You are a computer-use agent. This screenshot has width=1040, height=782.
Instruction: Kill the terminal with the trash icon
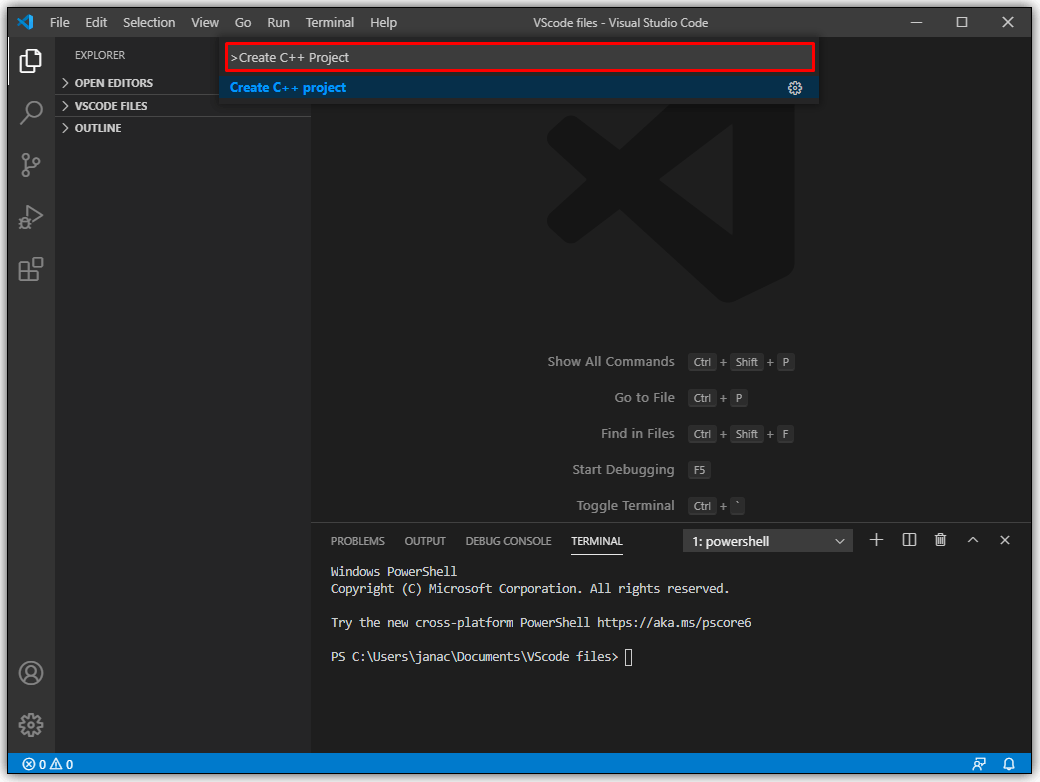click(940, 539)
